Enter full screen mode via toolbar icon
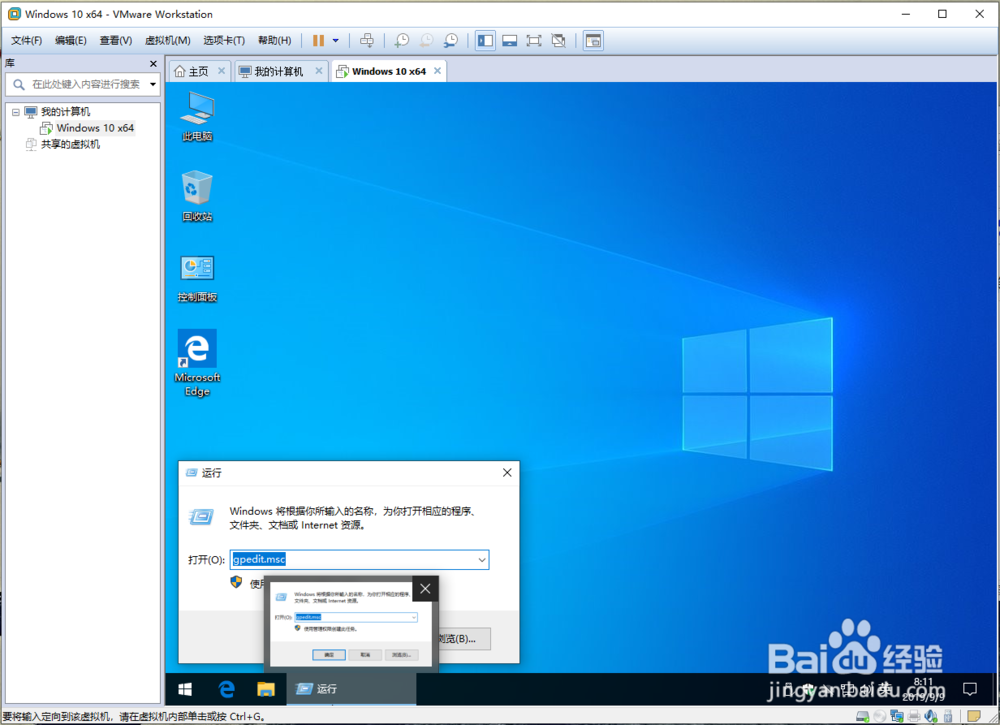 point(534,41)
